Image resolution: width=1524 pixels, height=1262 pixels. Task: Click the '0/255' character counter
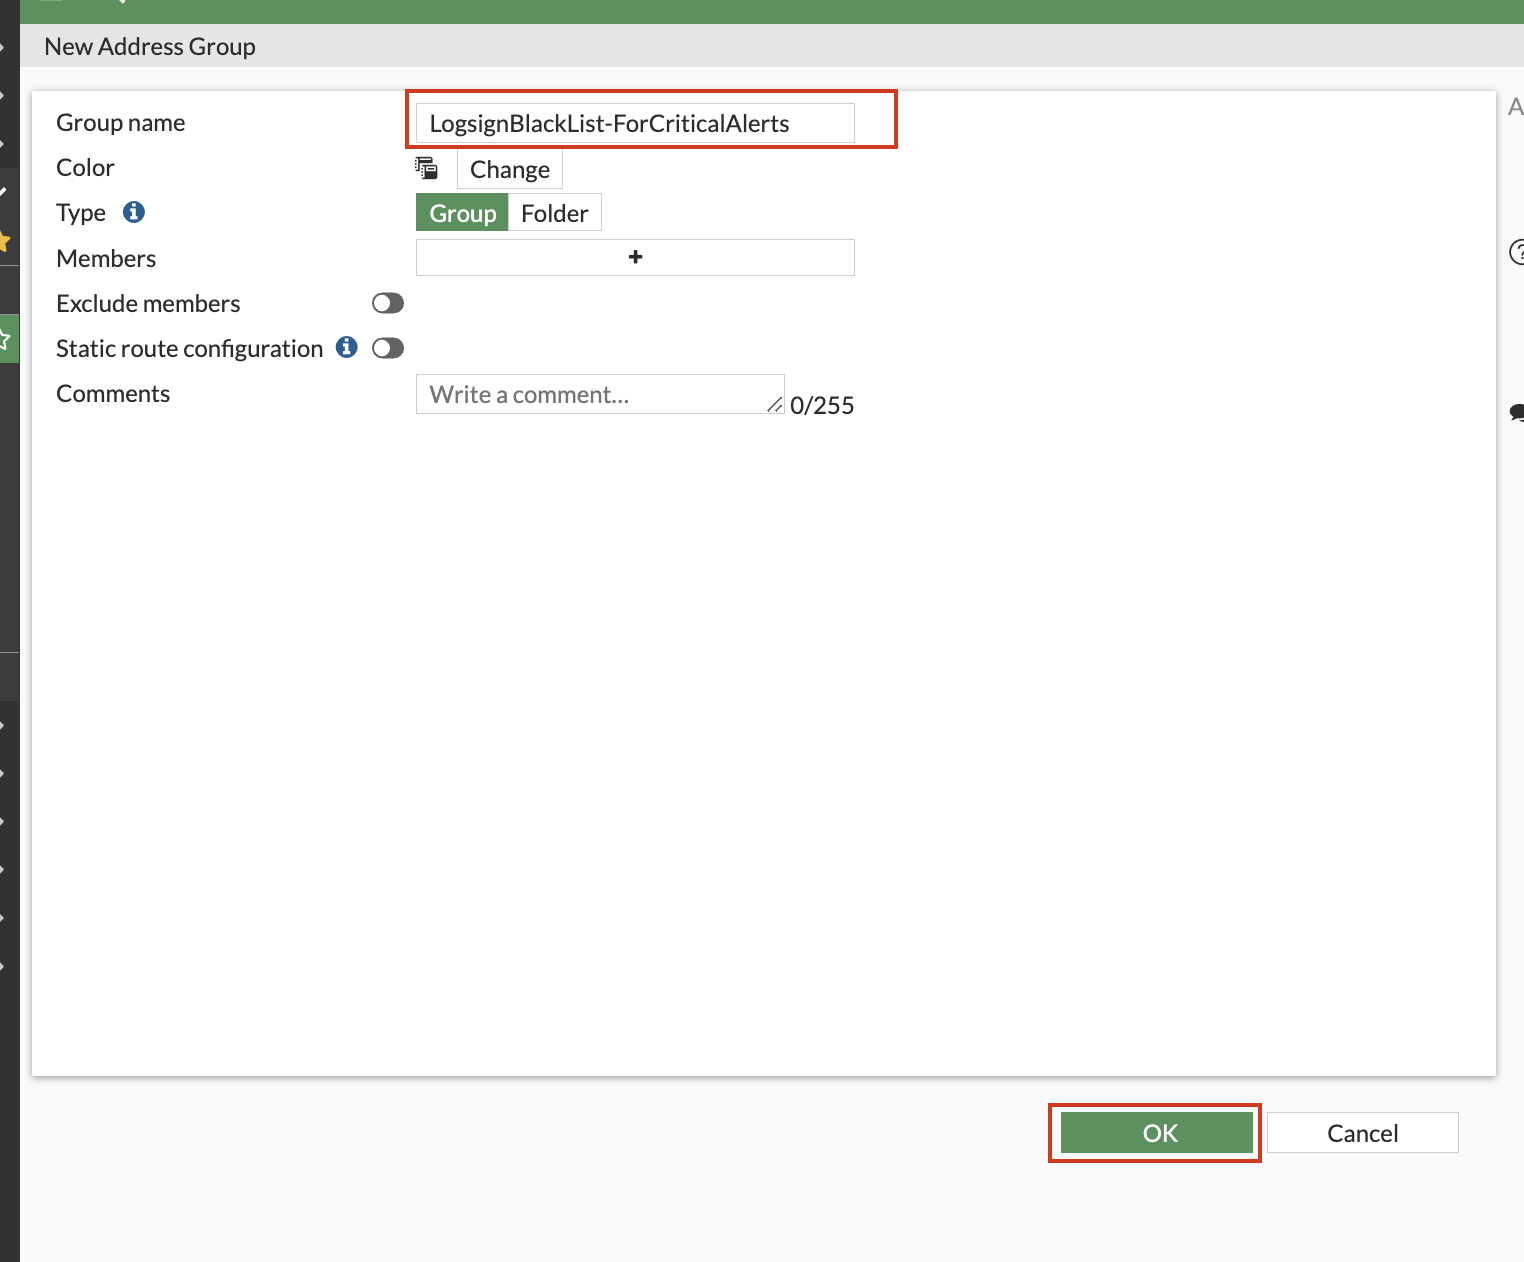tap(822, 405)
